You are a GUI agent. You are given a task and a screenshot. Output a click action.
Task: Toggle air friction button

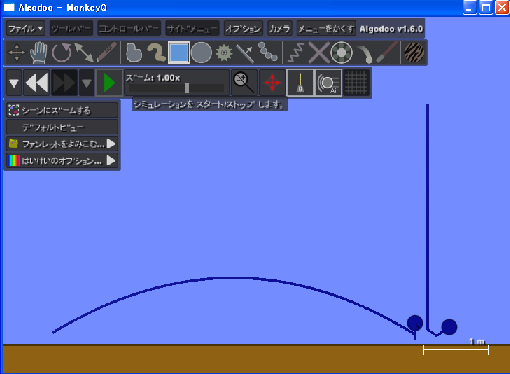click(x=328, y=82)
